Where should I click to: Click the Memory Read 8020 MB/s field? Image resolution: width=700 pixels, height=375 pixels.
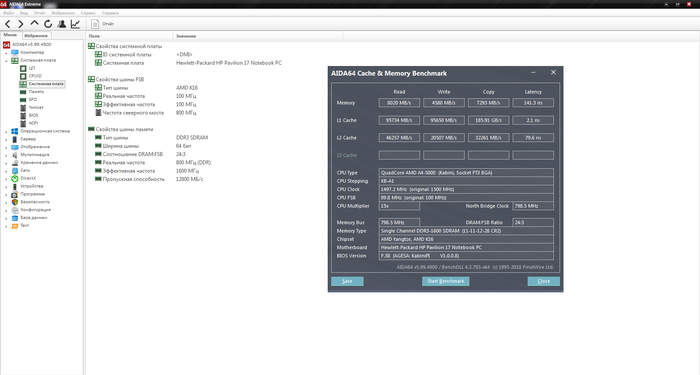click(x=399, y=103)
